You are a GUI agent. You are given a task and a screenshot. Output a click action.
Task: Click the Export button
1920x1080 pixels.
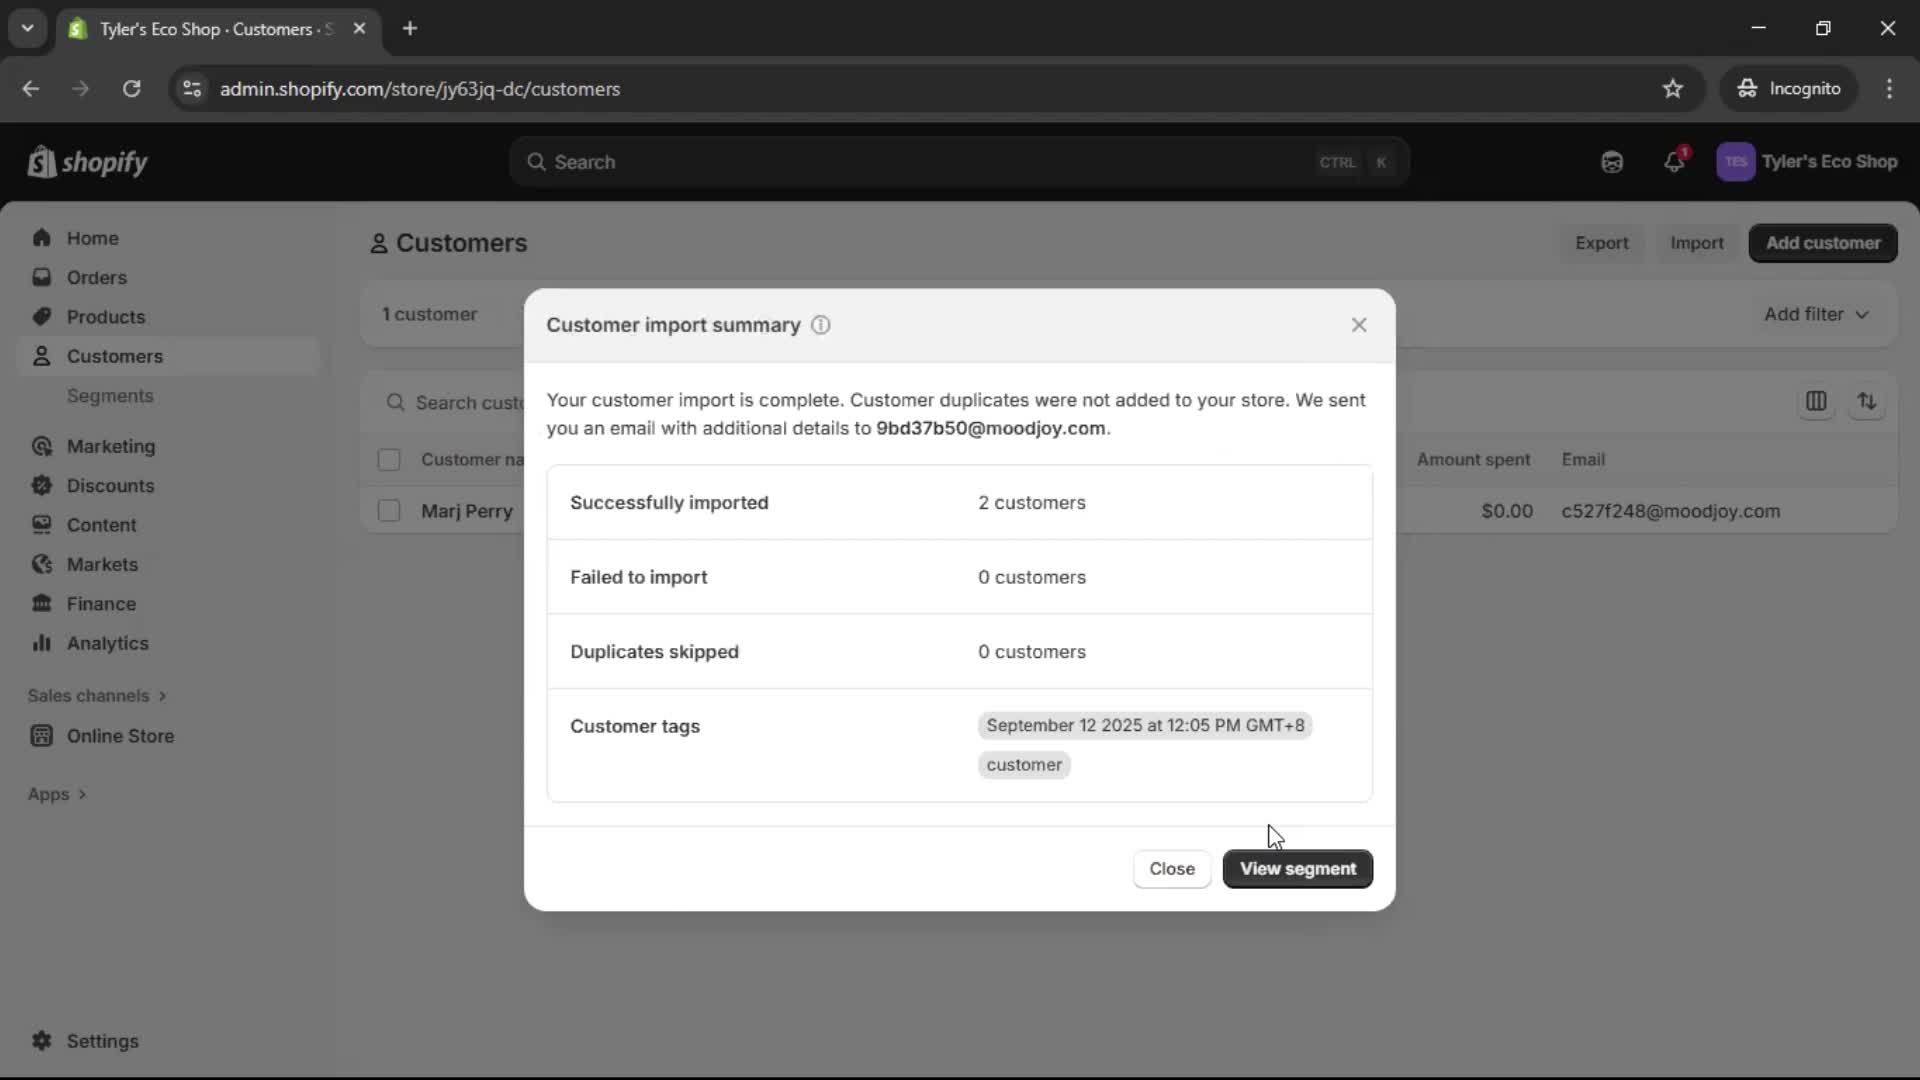pyautogui.click(x=1601, y=243)
